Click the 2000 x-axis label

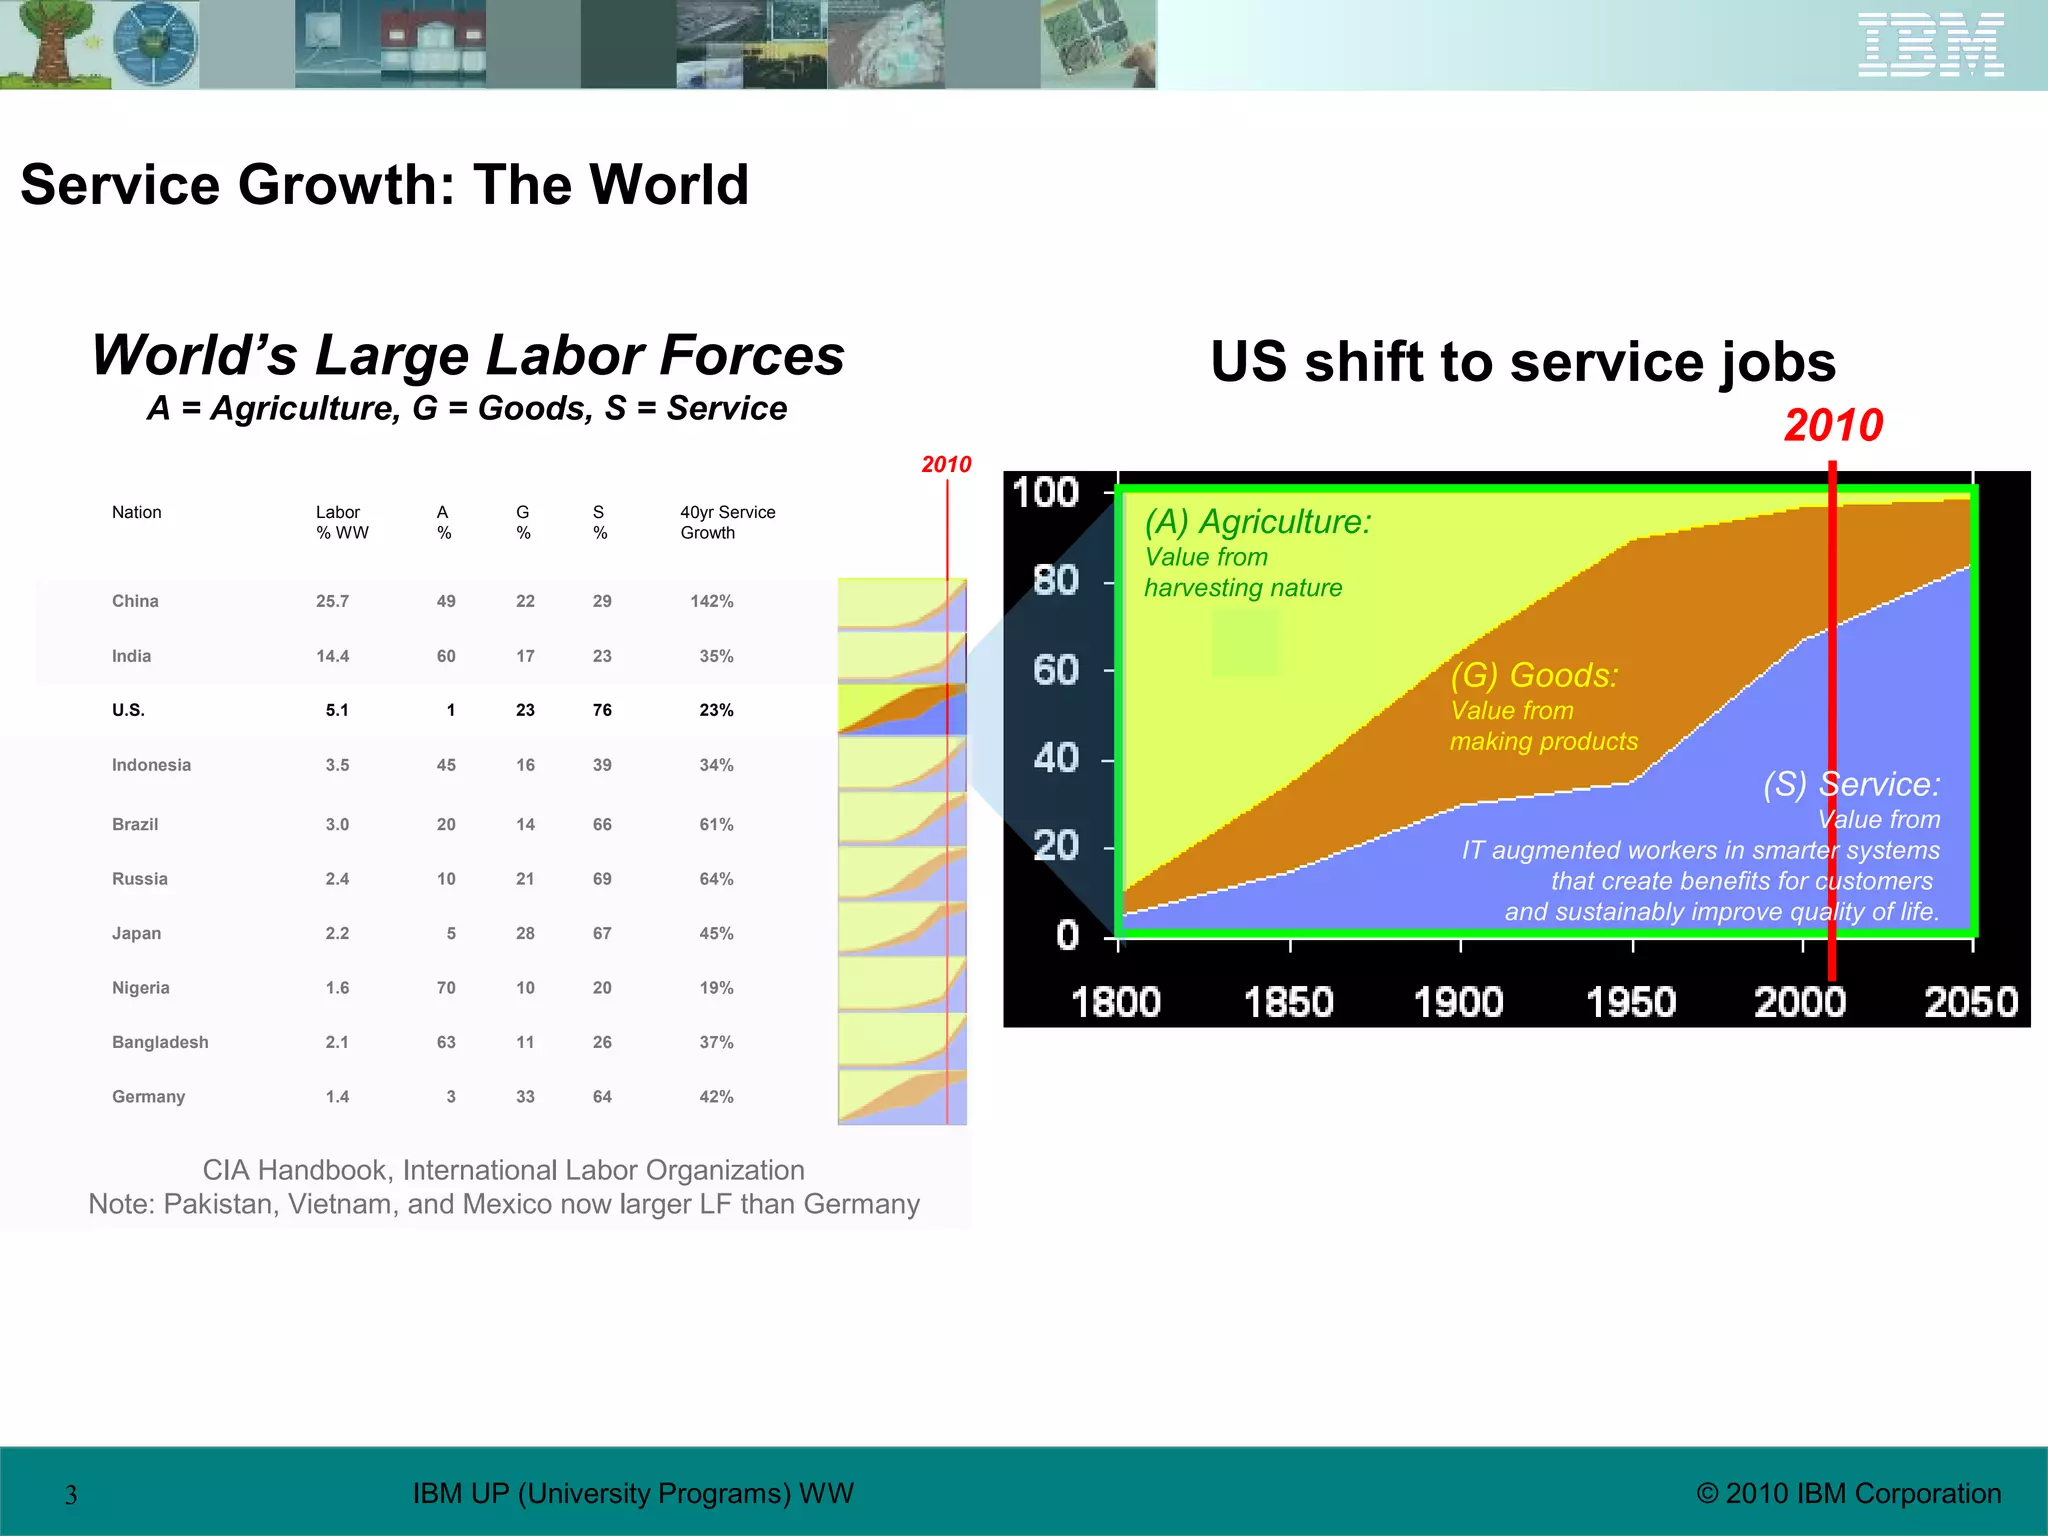click(x=1799, y=1002)
